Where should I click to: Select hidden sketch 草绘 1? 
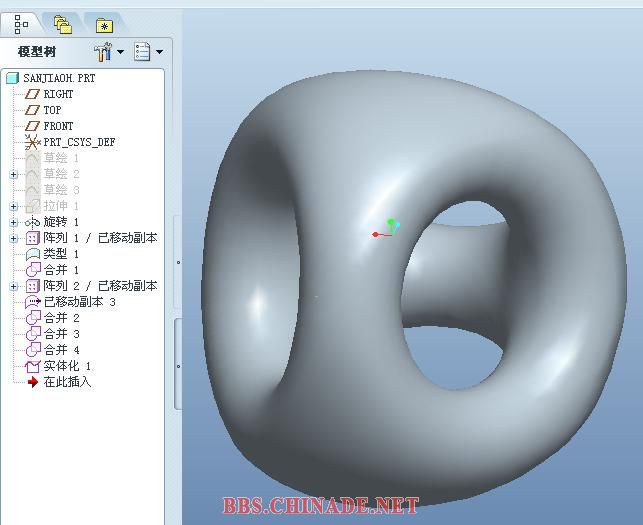coord(61,158)
